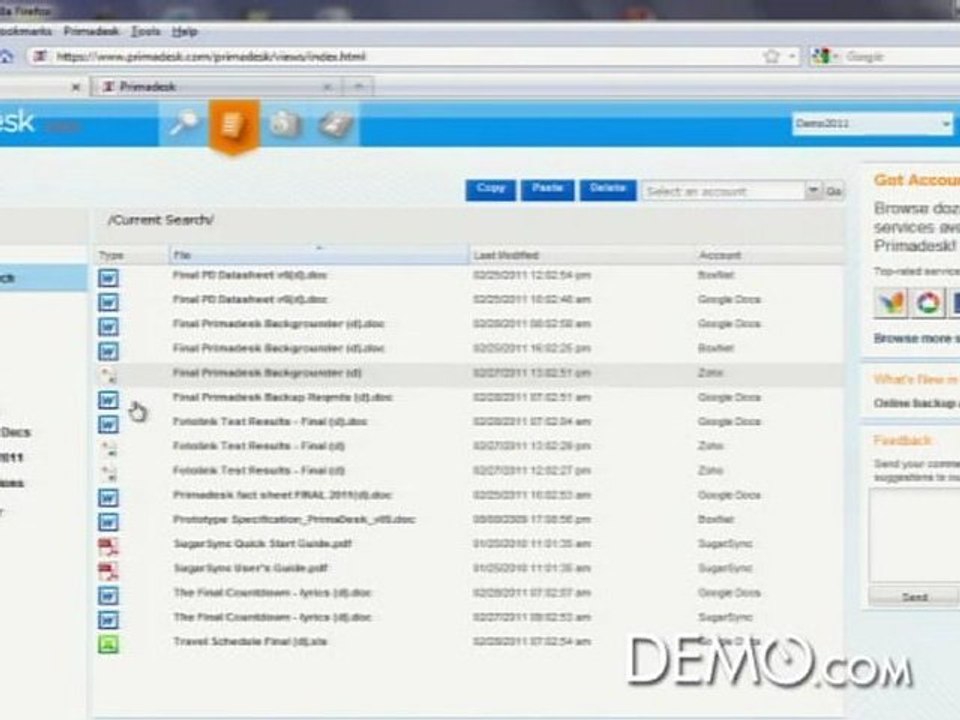This screenshot has width=960, height=720.
Task: Select 'Prototype Specification_PrimaDesk_v05.doc' file name
Action: (x=294, y=519)
